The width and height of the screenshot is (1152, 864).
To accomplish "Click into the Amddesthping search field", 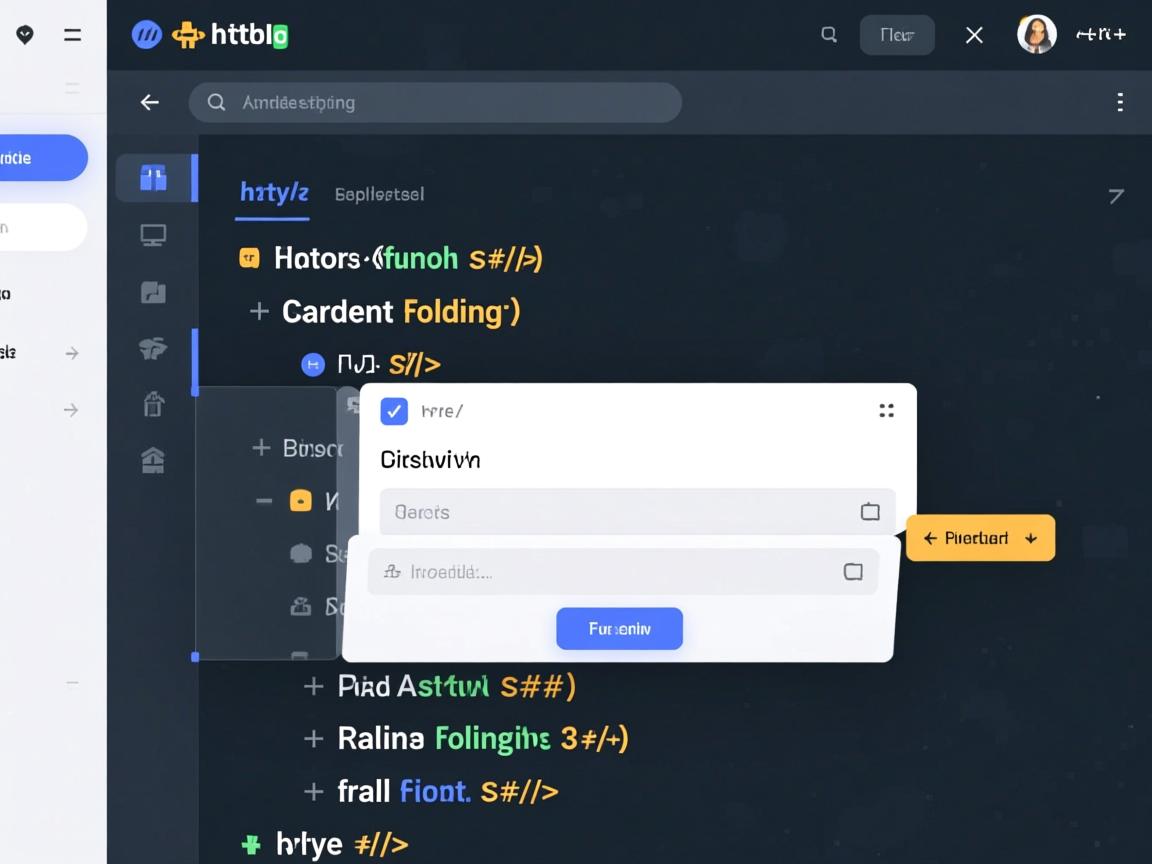I will pos(450,102).
